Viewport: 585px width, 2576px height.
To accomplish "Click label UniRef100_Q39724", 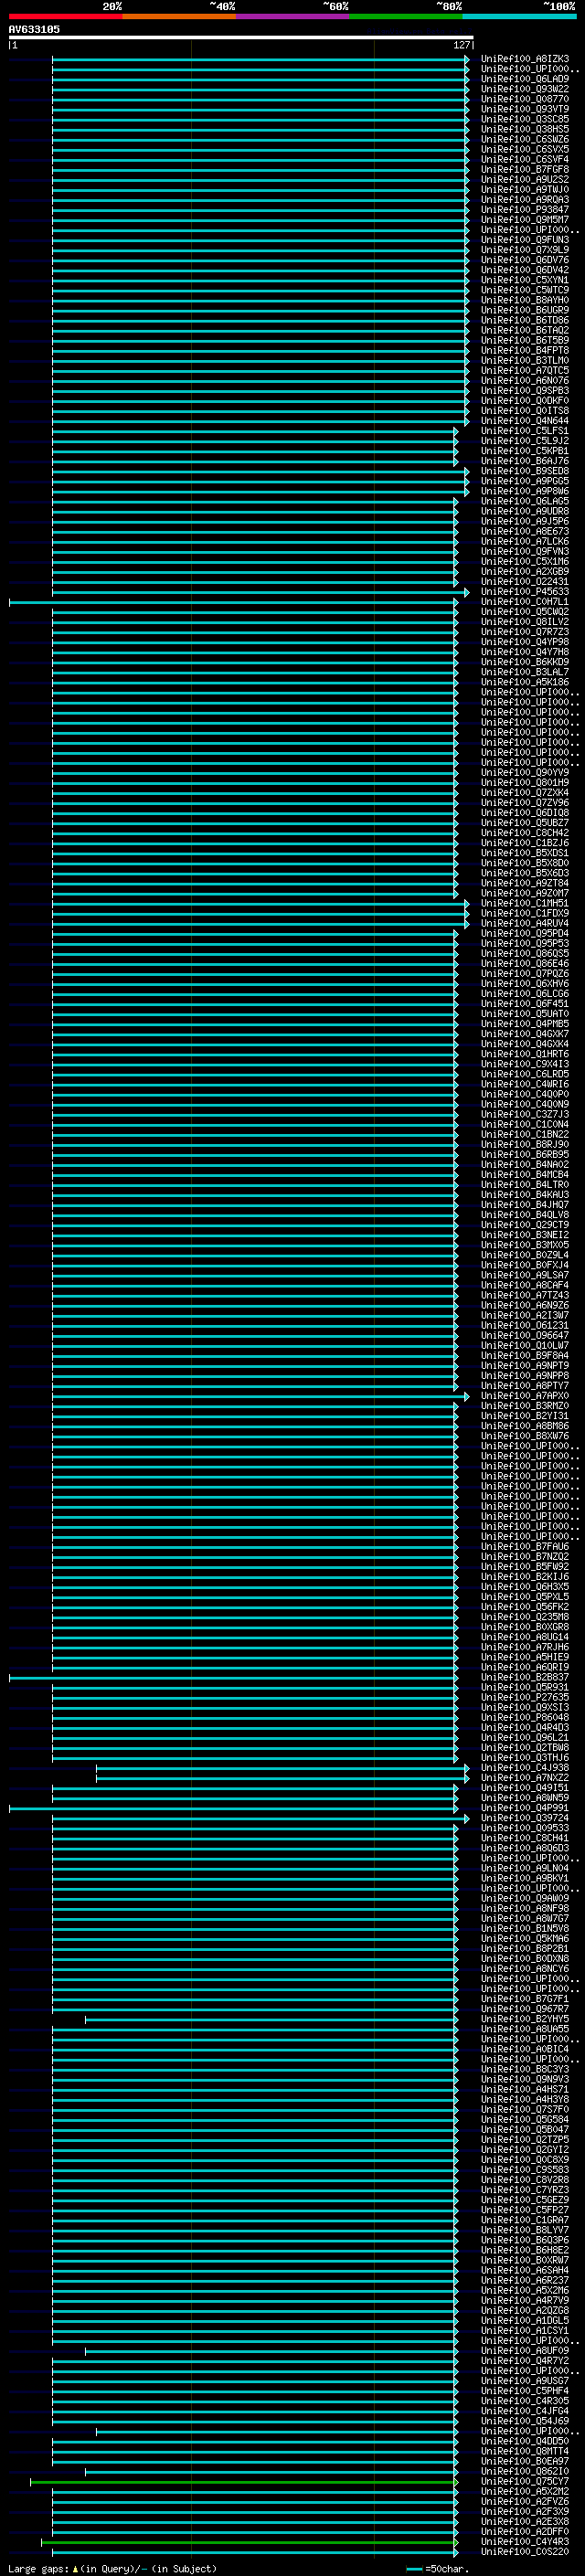I will 524,1818.
